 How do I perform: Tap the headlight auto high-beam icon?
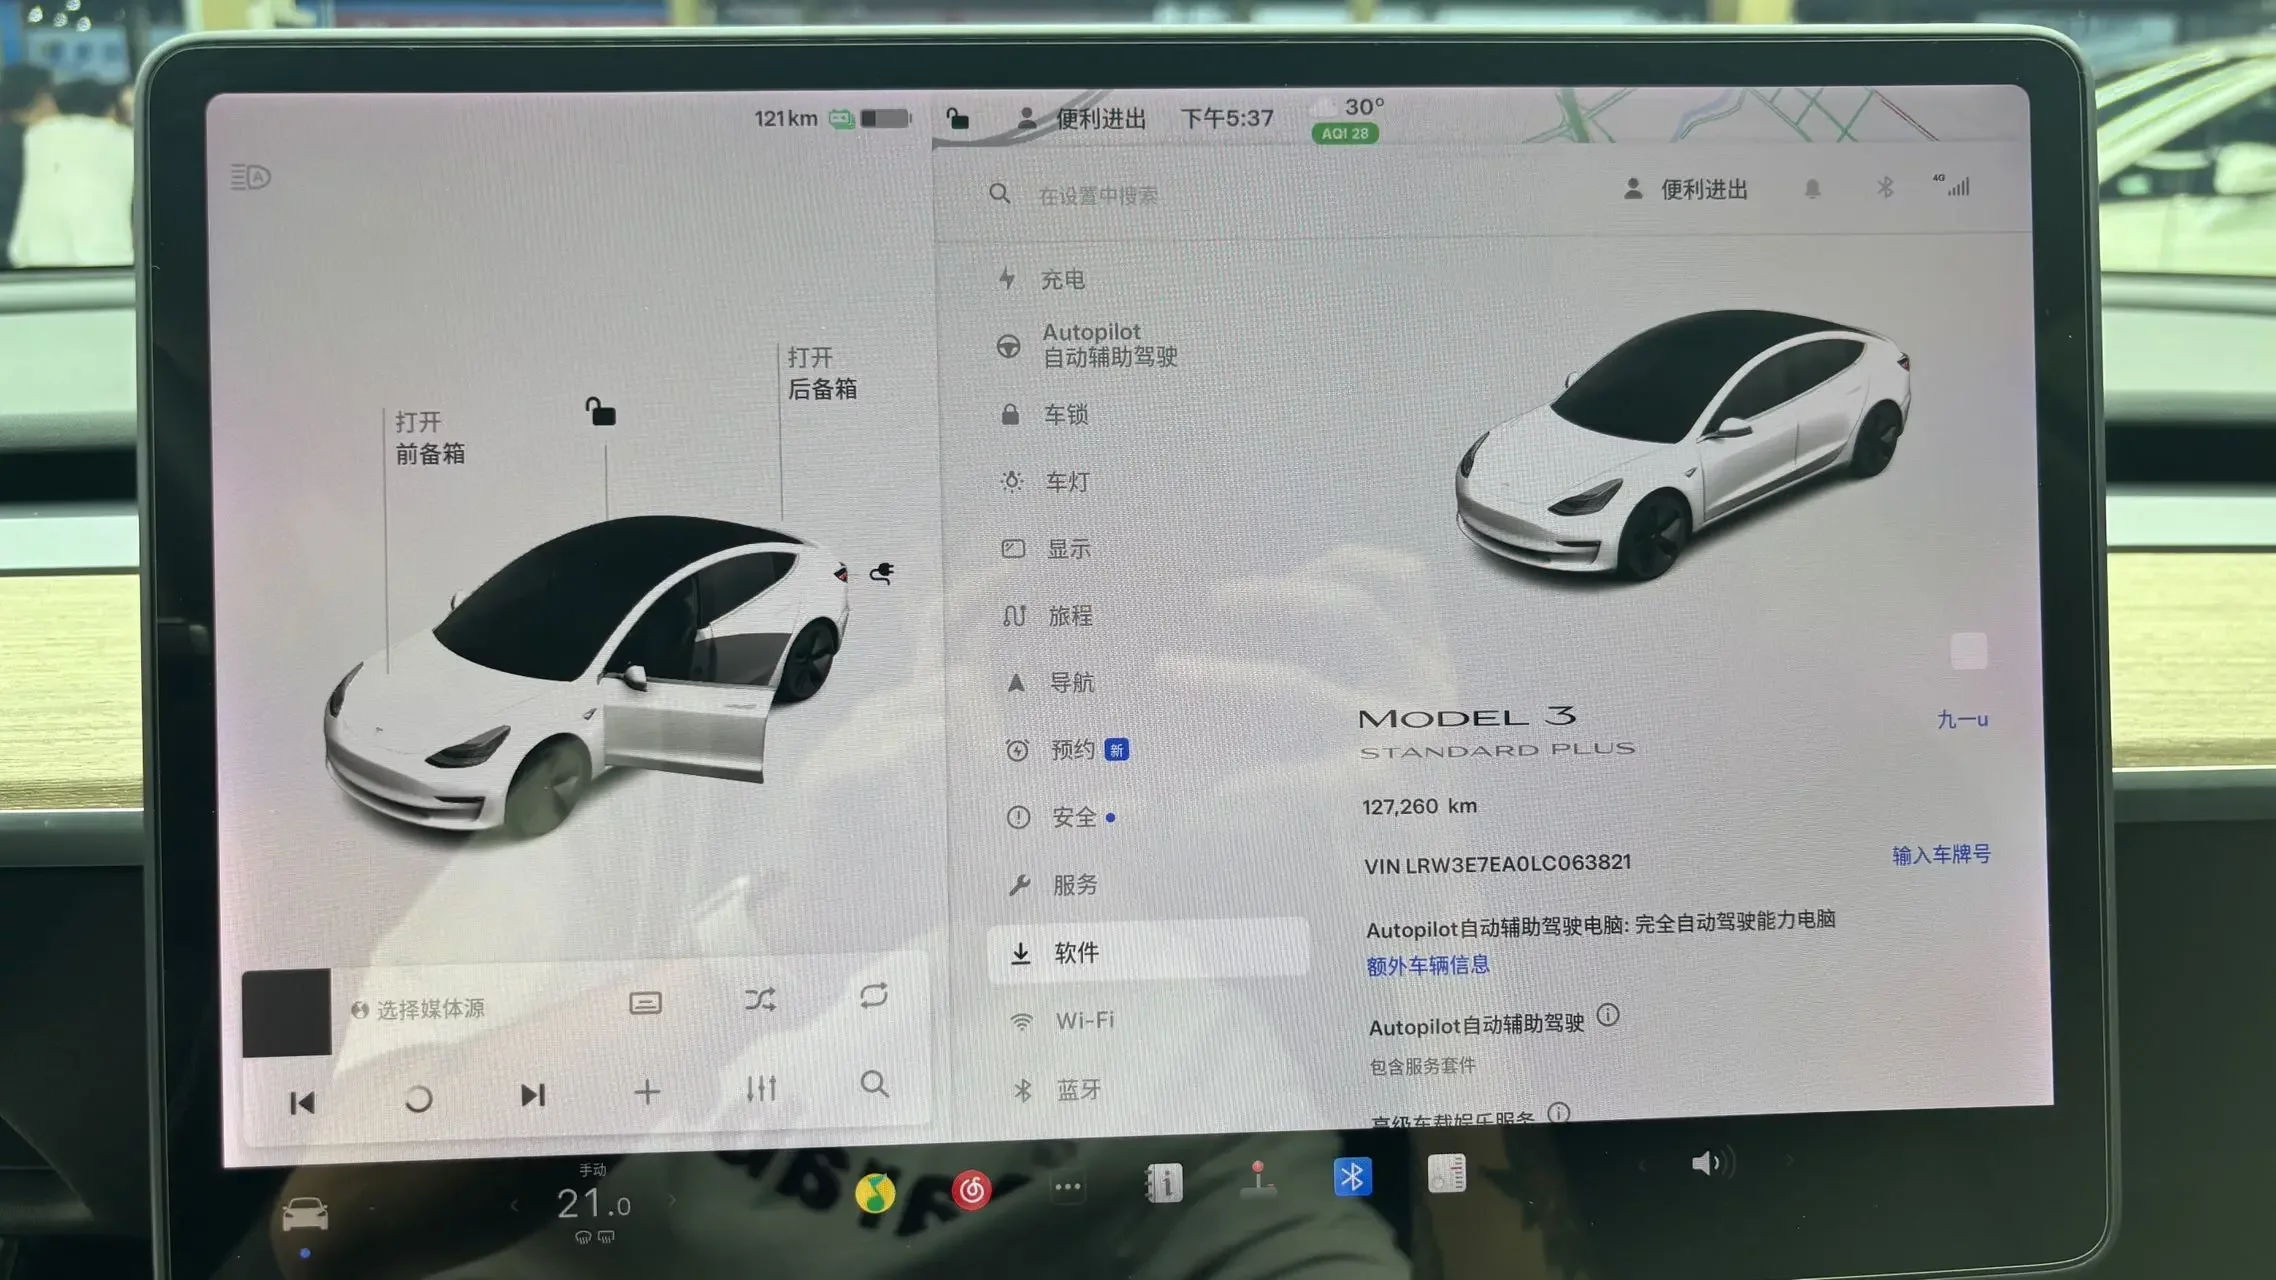pos(250,178)
